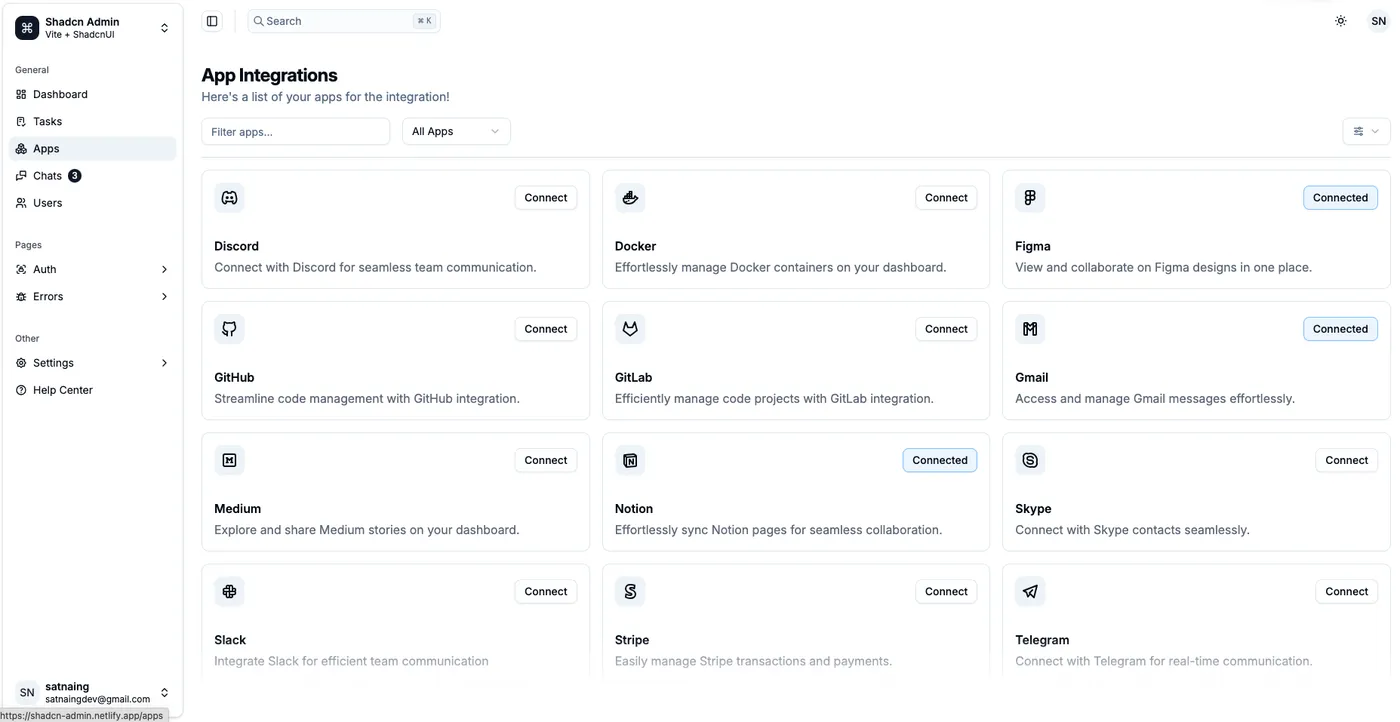This screenshot has width=1400, height=722.
Task: Expand the Errors pages submenu
Action: coord(92,297)
